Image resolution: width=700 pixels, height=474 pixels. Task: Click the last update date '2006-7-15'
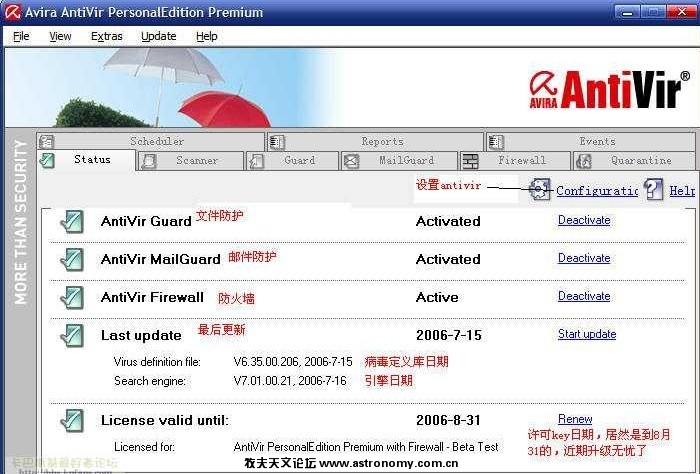(x=449, y=335)
